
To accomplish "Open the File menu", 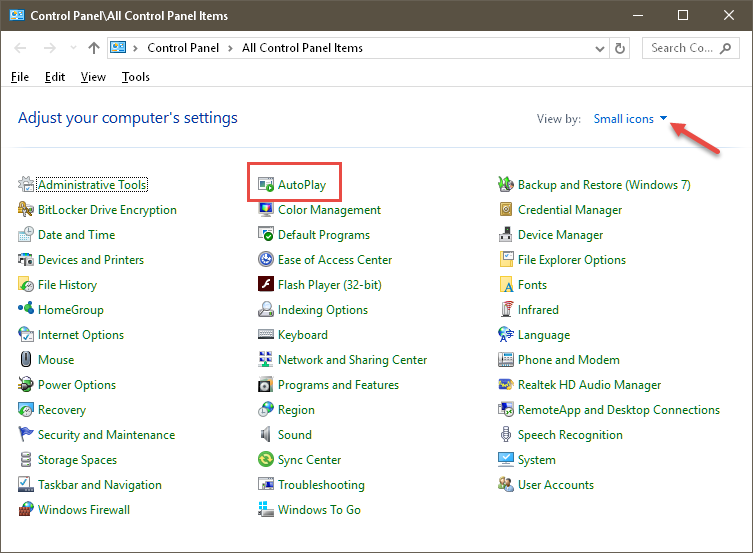I will [20, 77].
